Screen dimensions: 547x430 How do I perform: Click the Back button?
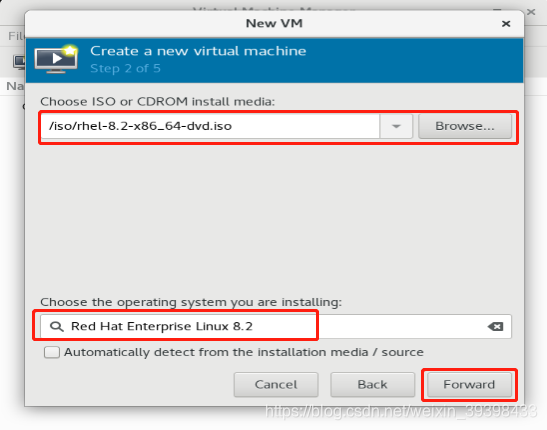pyautogui.click(x=373, y=385)
